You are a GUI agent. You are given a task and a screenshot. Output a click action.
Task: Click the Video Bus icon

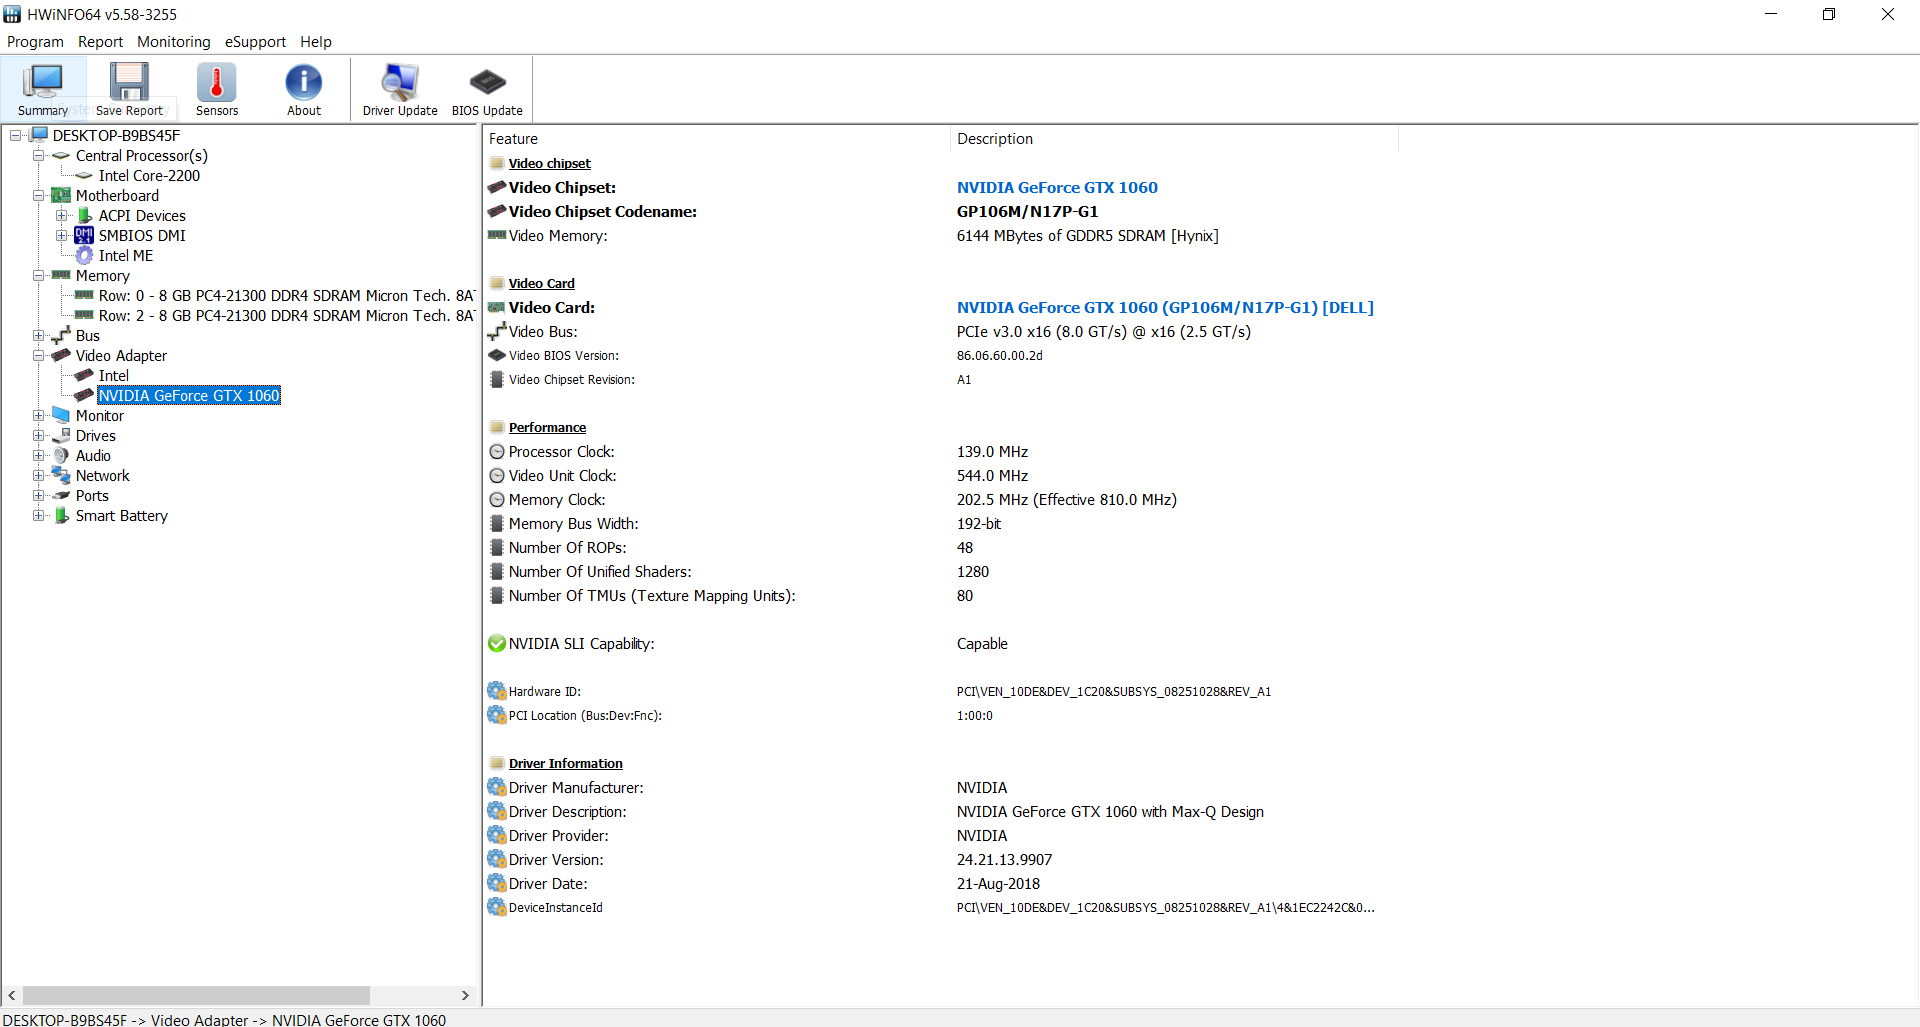point(497,331)
